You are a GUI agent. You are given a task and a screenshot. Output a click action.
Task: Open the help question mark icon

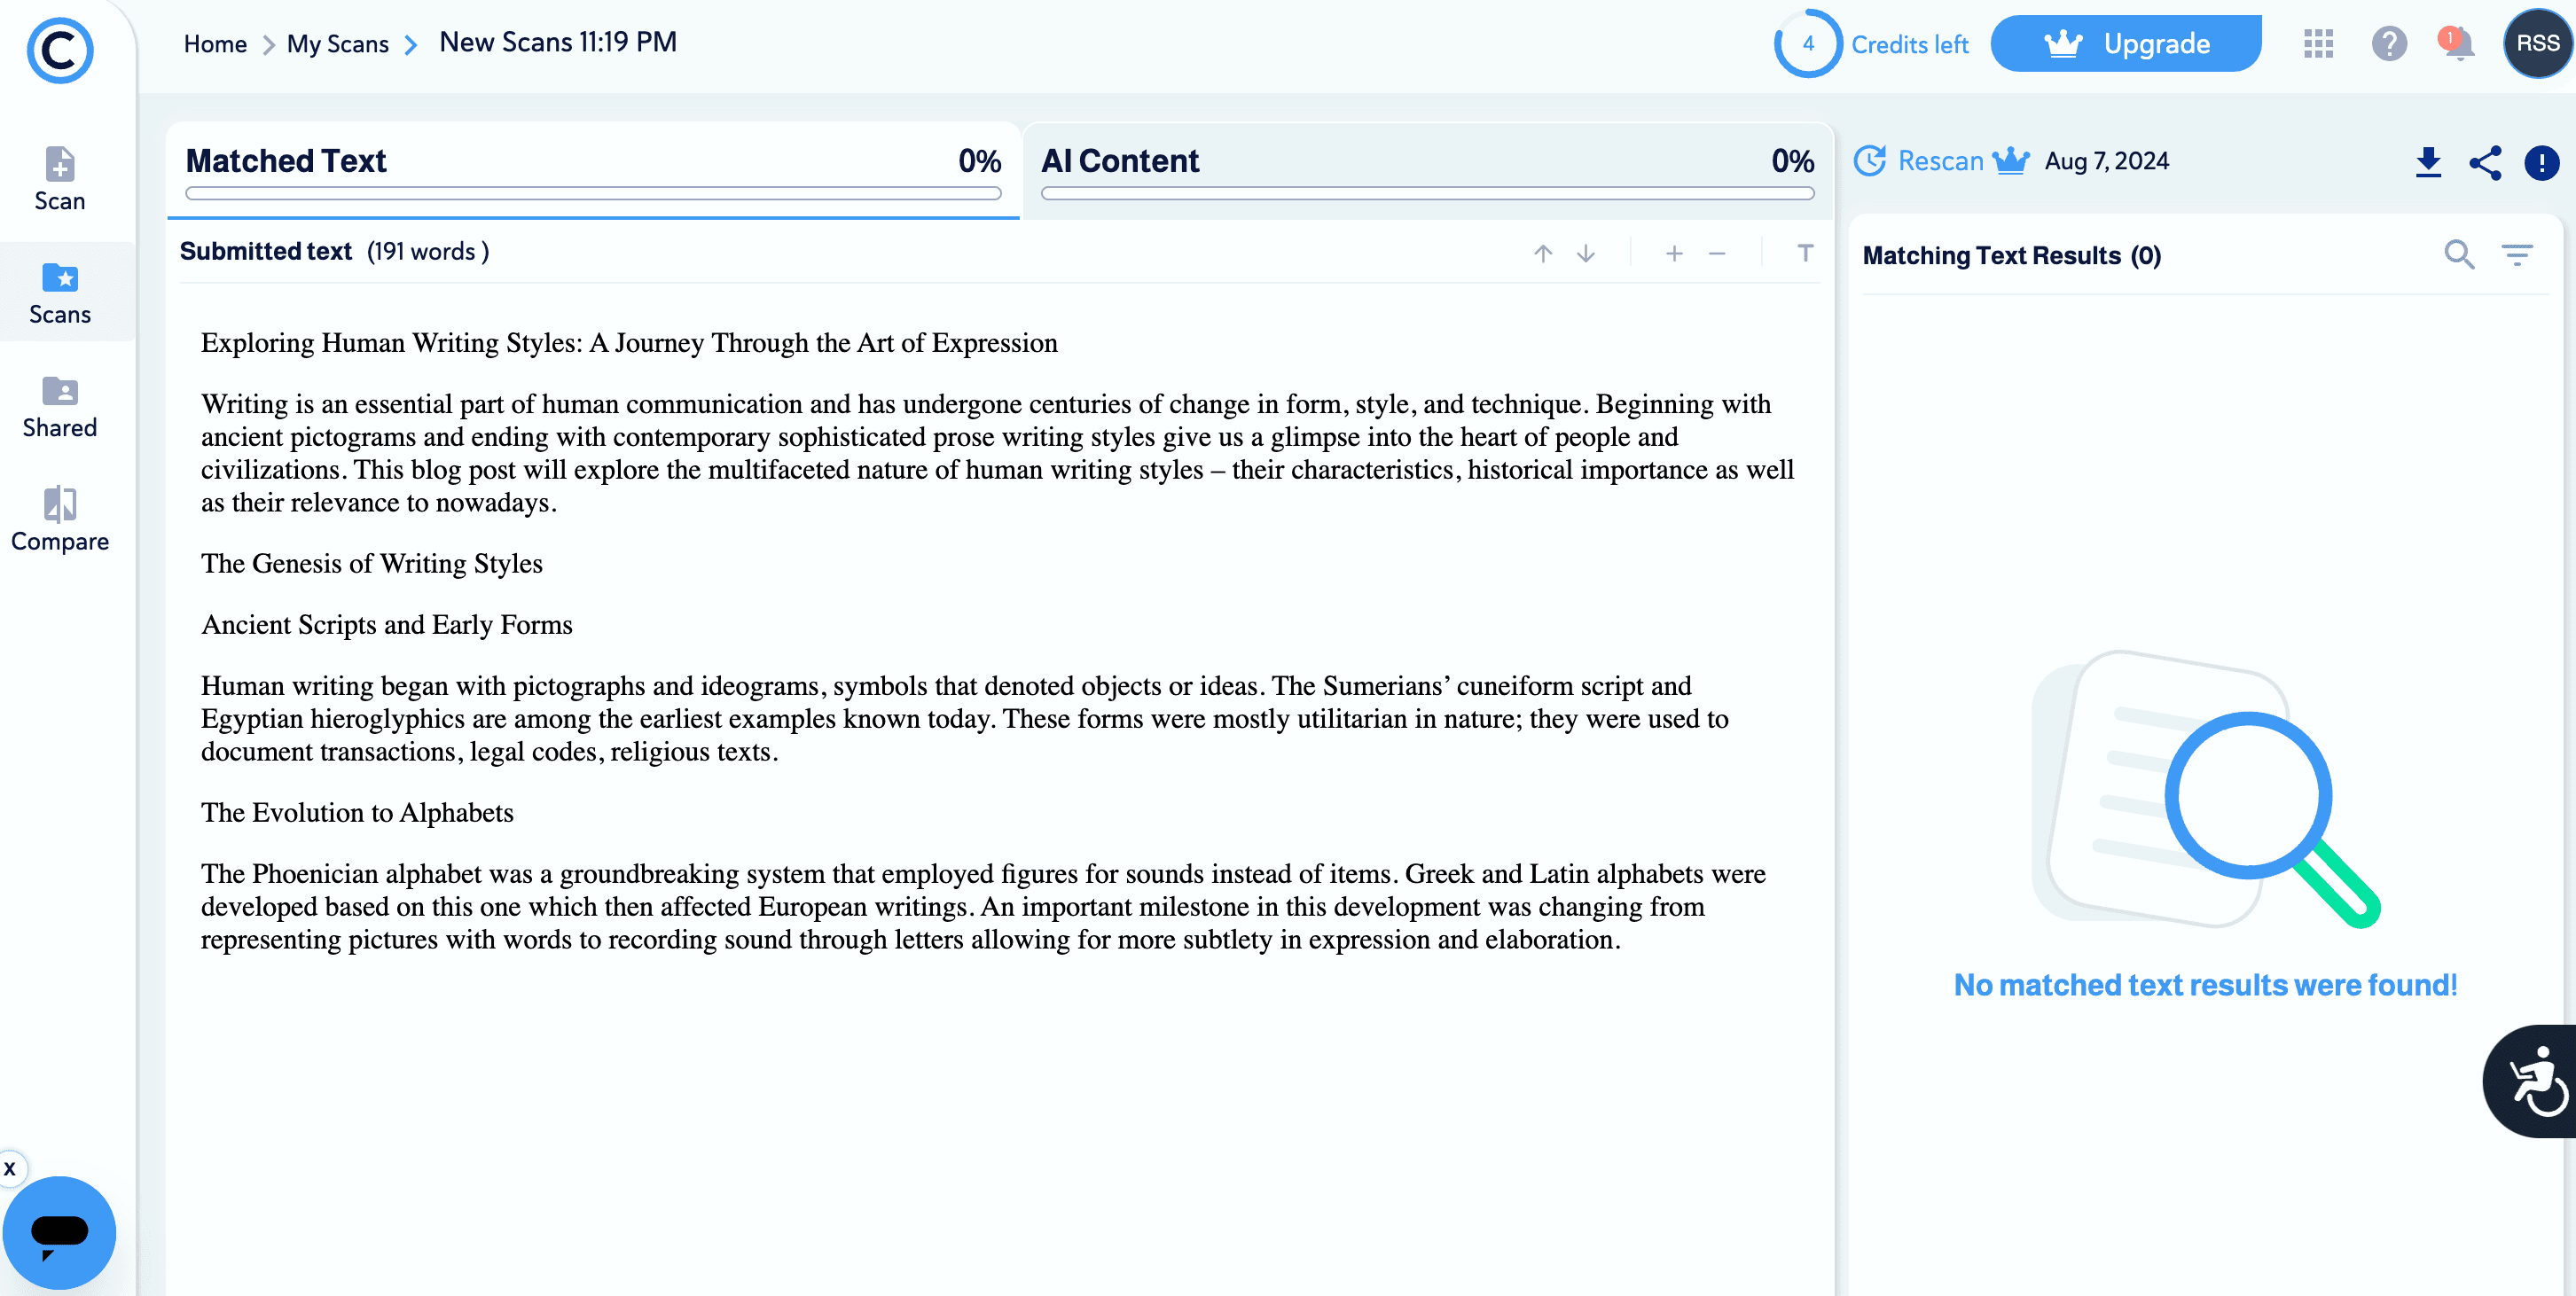[x=2389, y=44]
